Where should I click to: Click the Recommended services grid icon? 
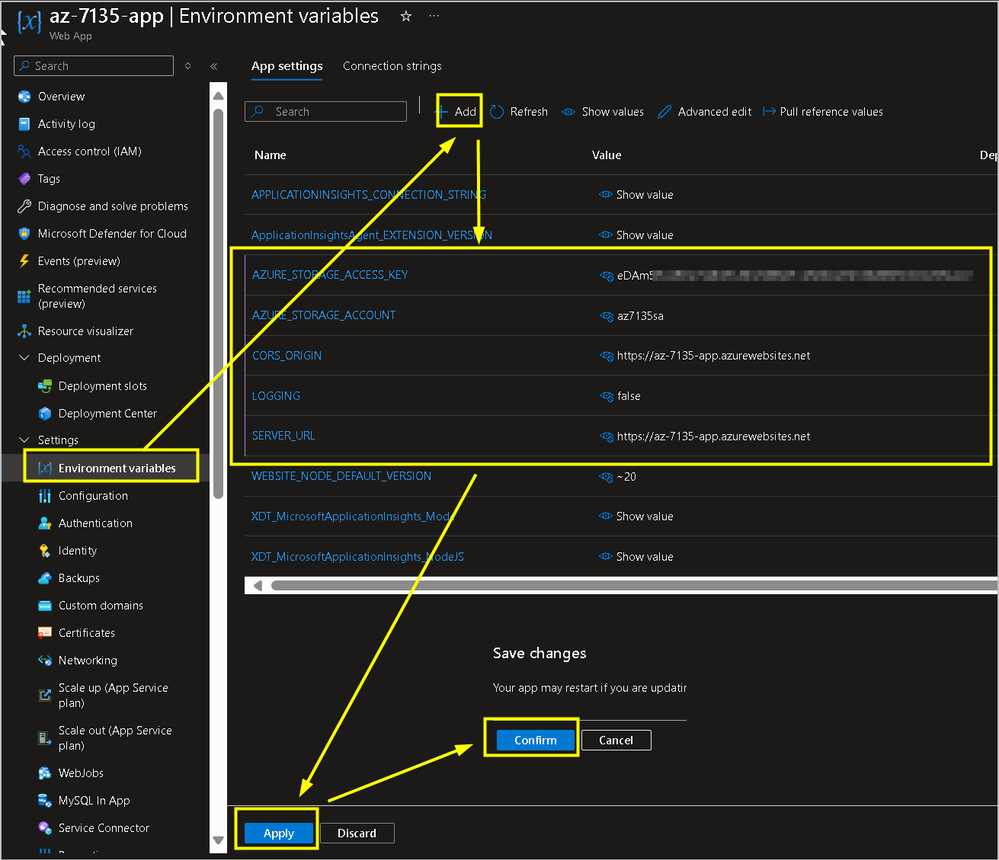24,296
